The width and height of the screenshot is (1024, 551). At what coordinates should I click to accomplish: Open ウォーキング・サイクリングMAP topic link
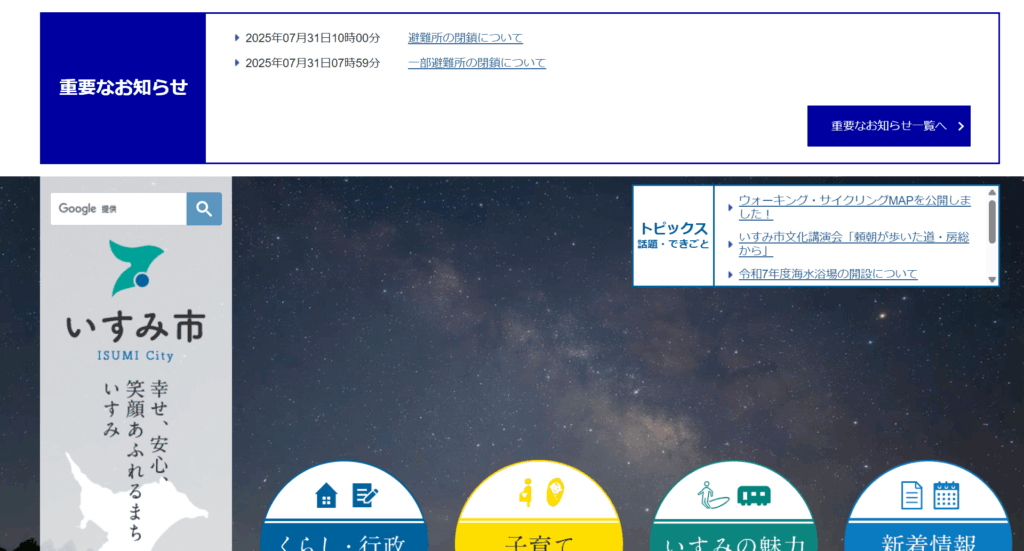pyautogui.click(x=854, y=207)
